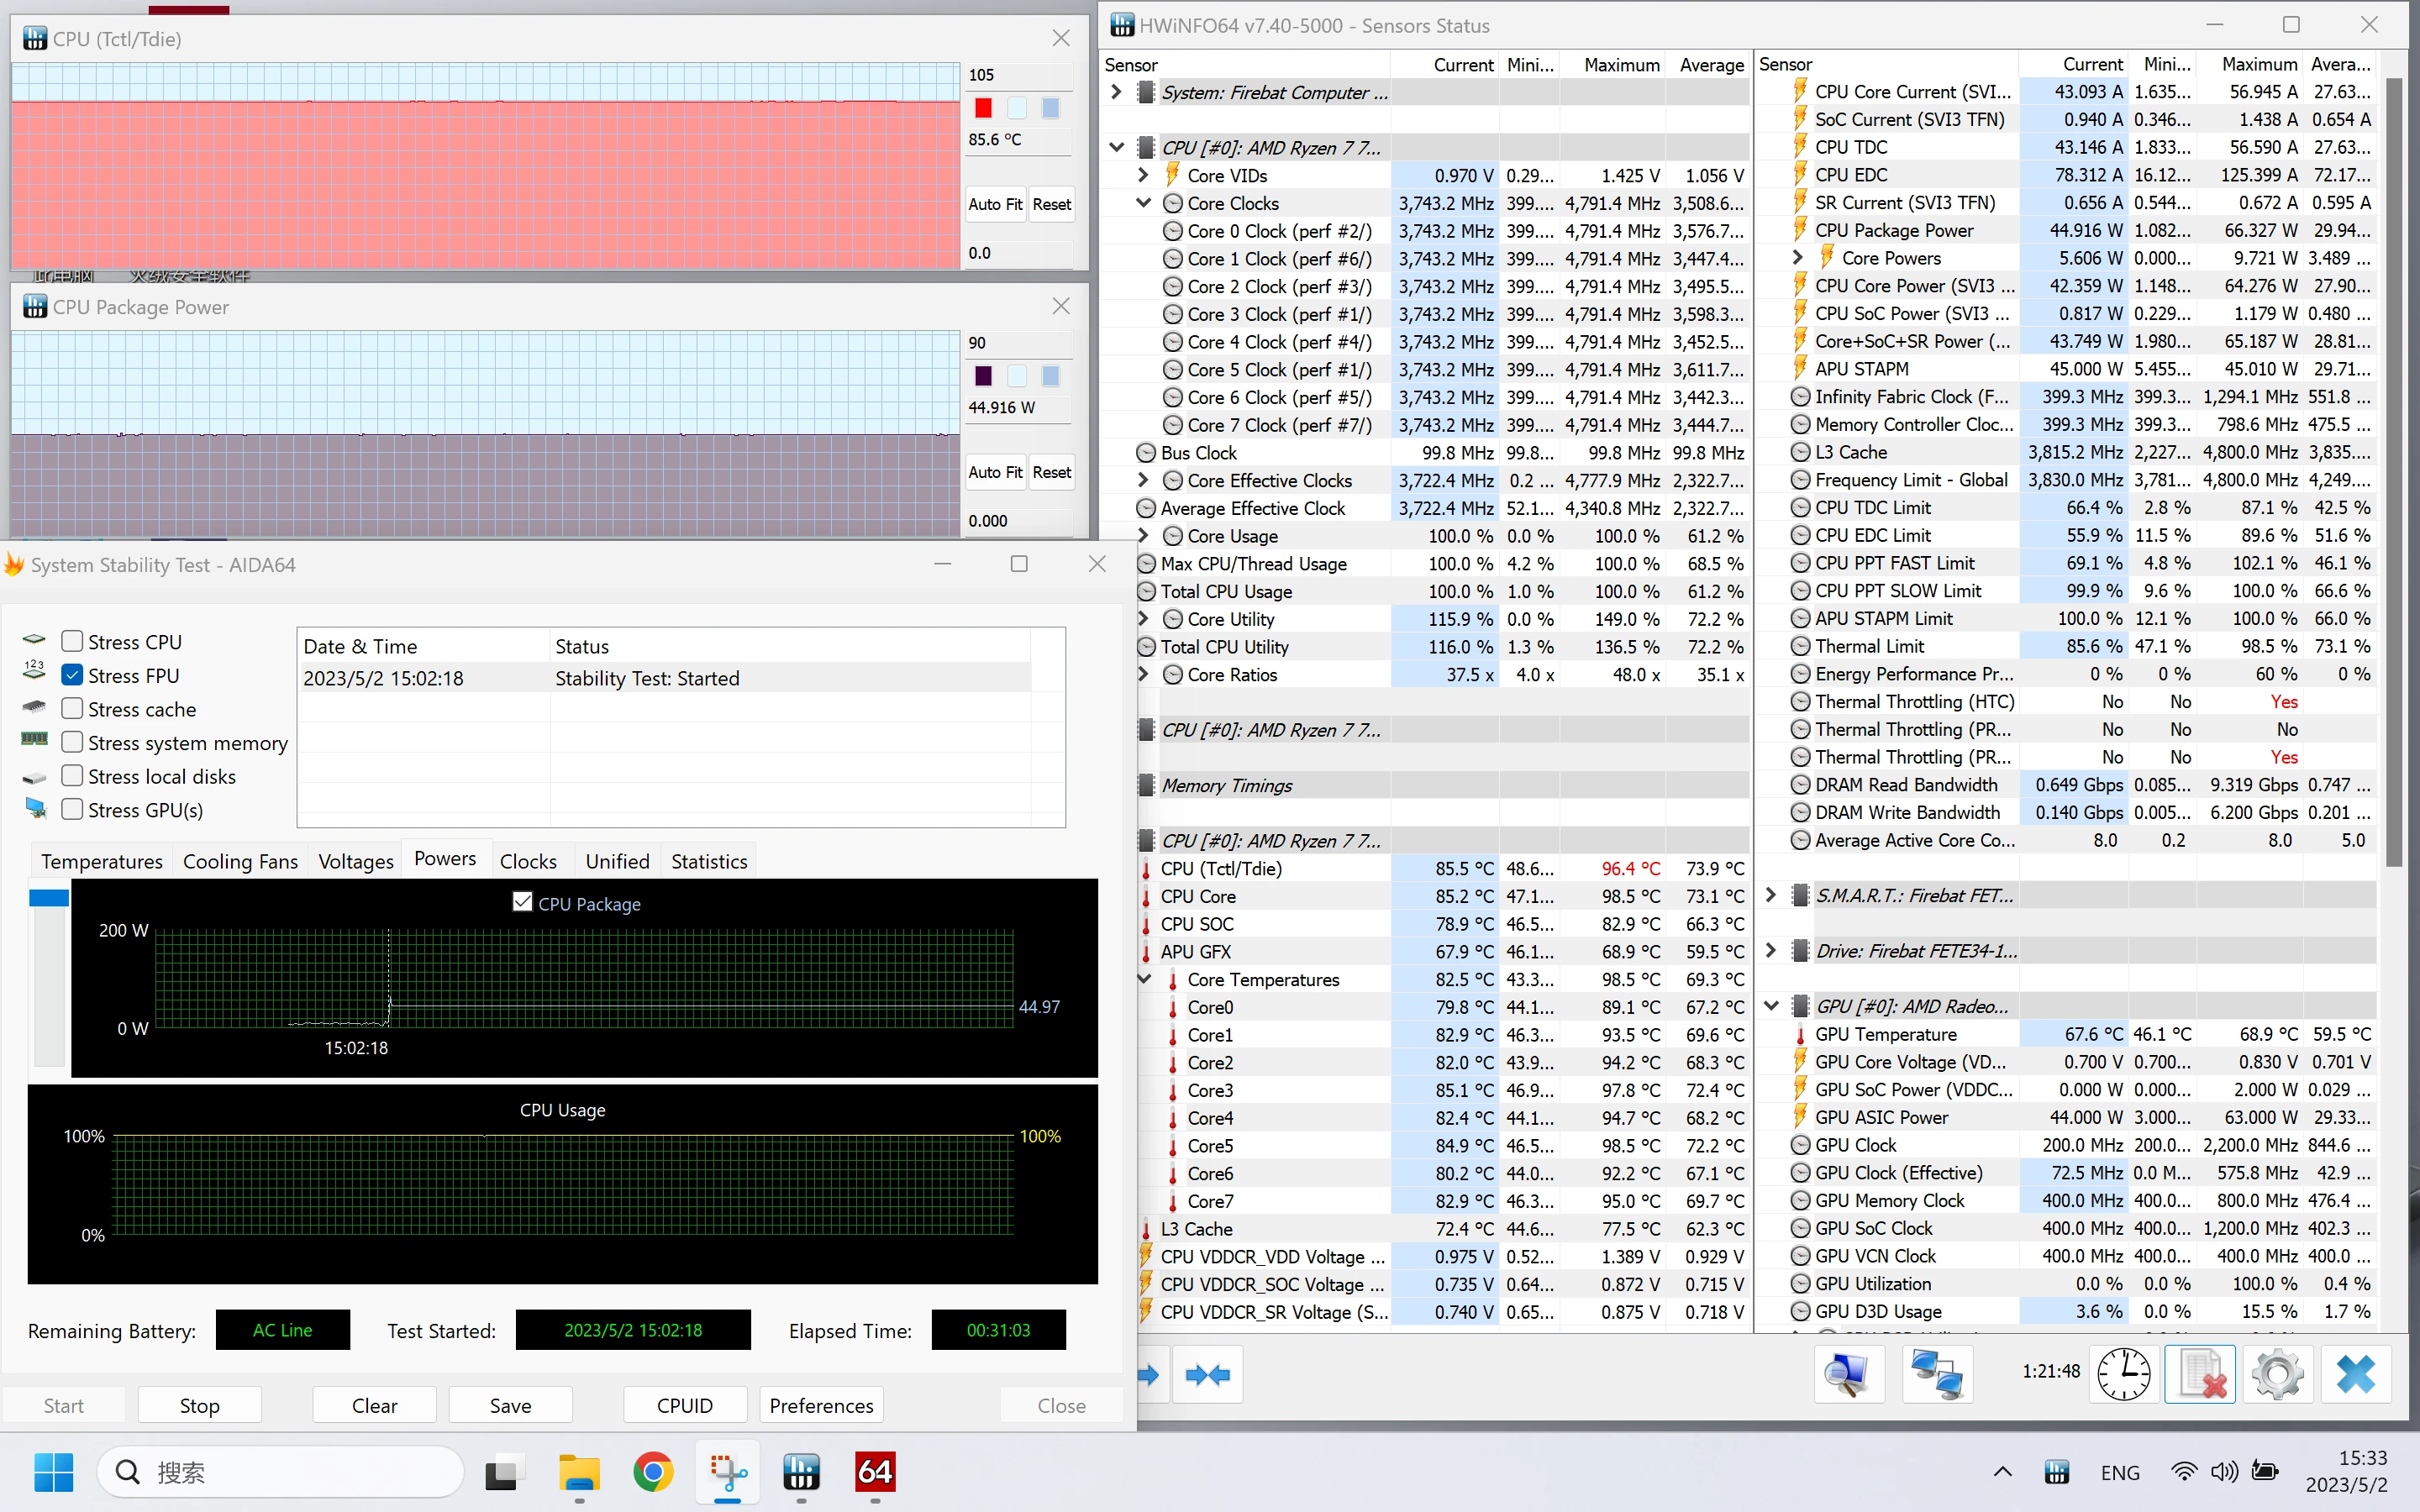This screenshot has height=1512, width=2420.
Task: Switch to the Statistics tab
Action: 709,861
